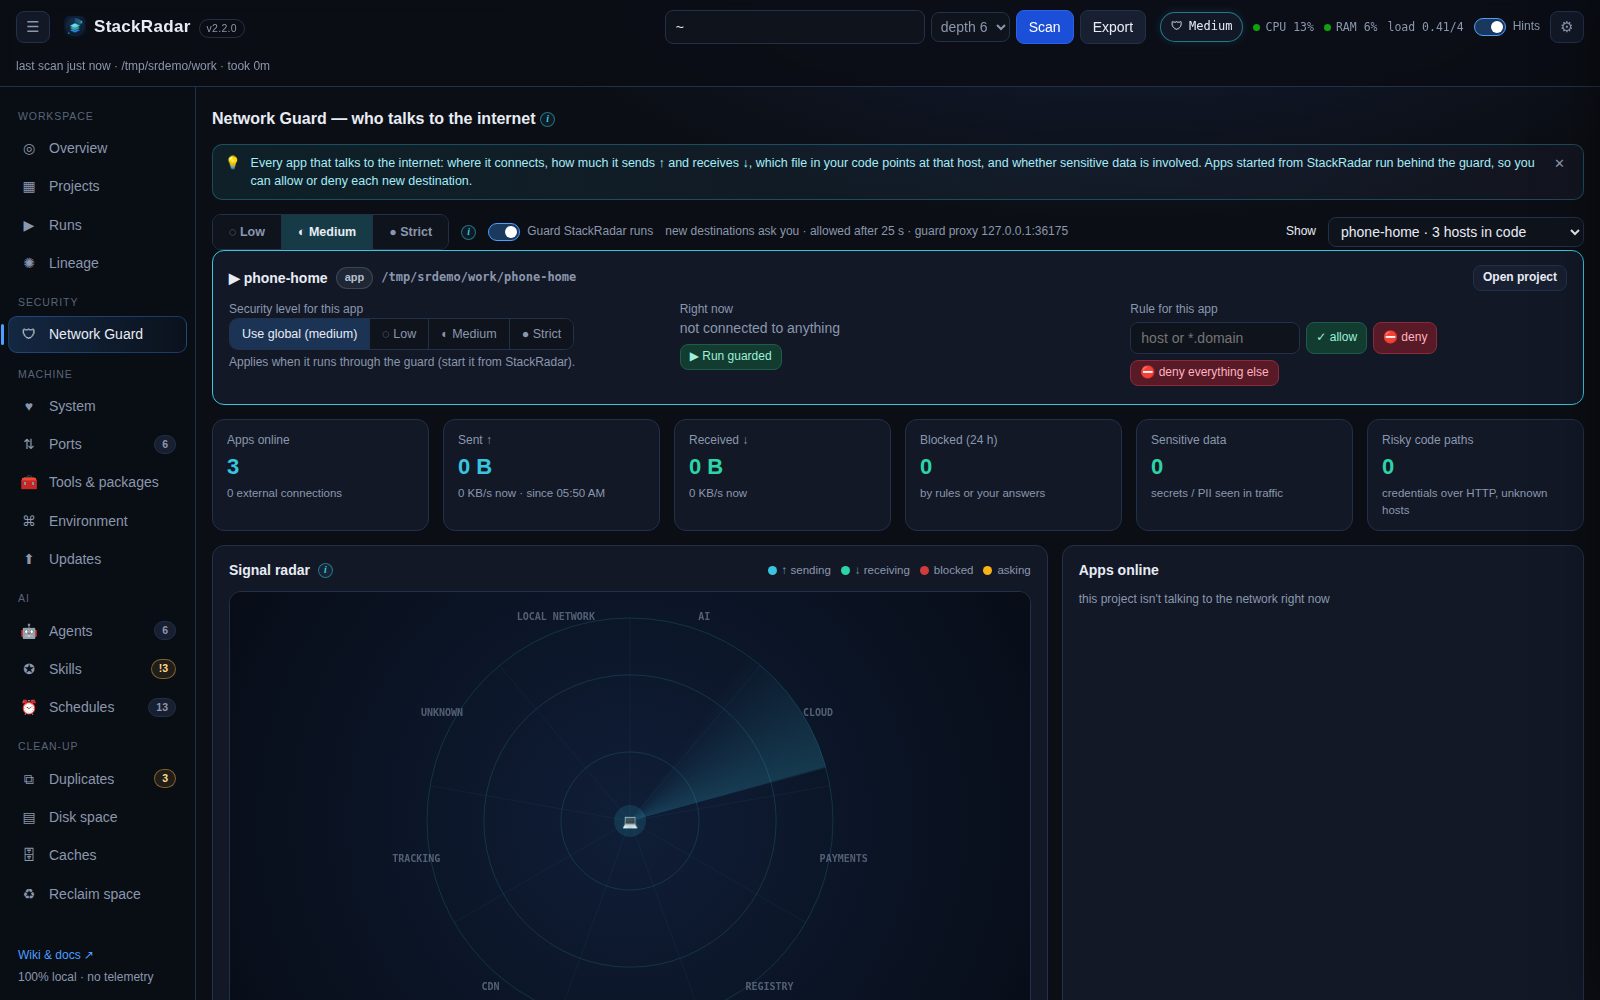Go to Tools & packages
Viewport: 1600px width, 1000px height.
[x=97, y=482]
